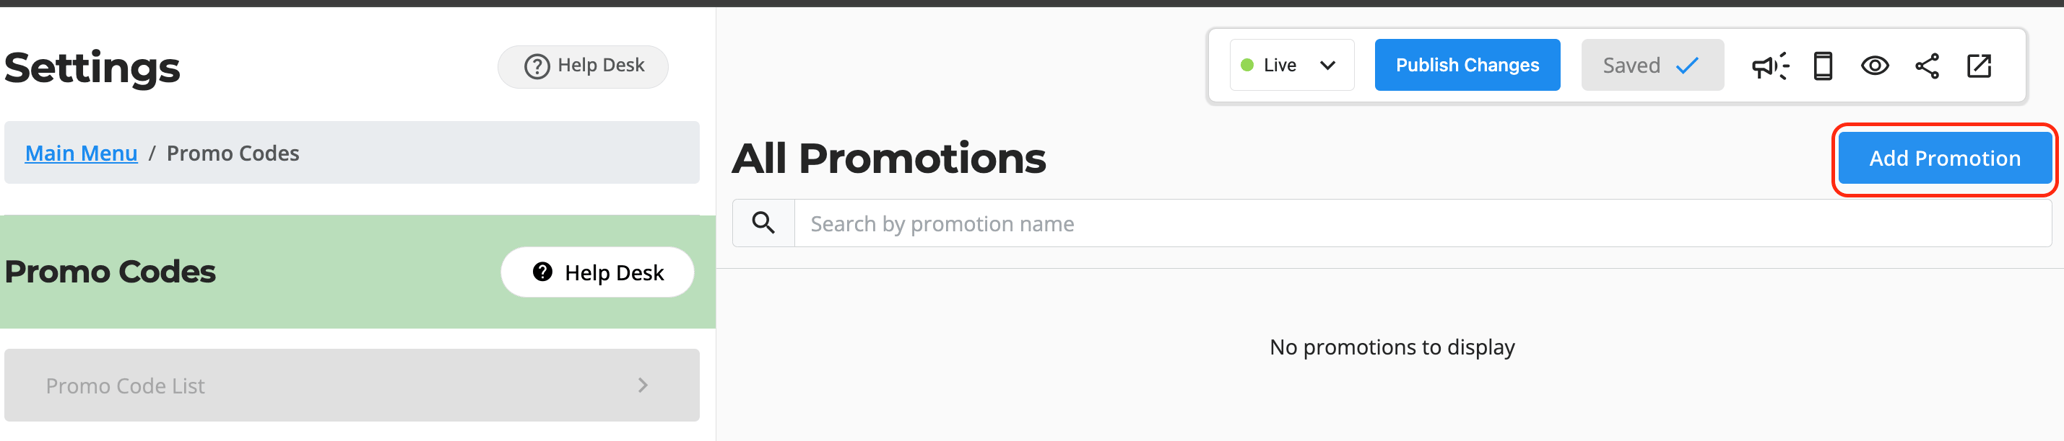The width and height of the screenshot is (2064, 441).
Task: Click the Promo Codes breadcrumb text
Action: [233, 153]
